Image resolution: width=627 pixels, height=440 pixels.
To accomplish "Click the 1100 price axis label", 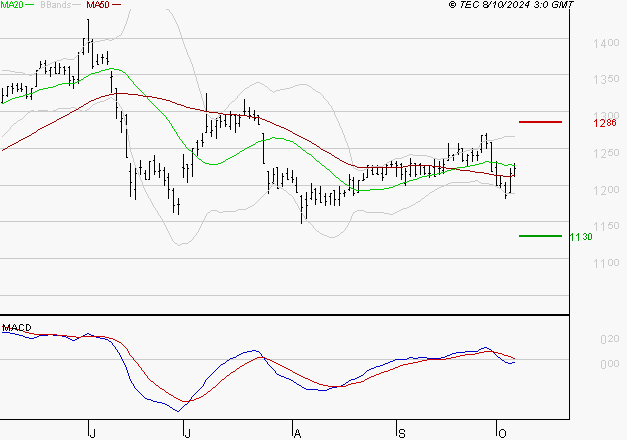I will (606, 263).
